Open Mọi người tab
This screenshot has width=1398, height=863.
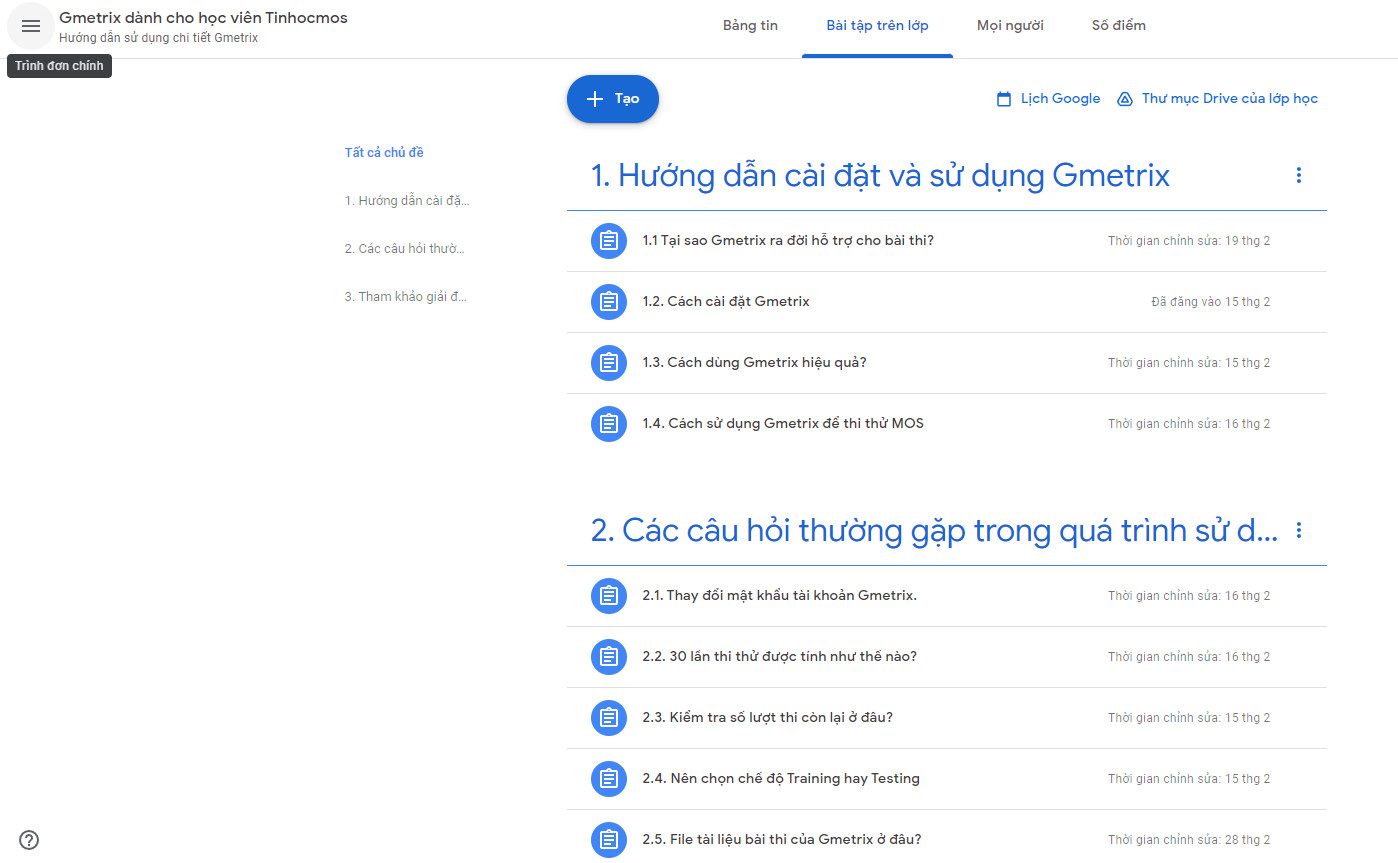pos(1010,26)
